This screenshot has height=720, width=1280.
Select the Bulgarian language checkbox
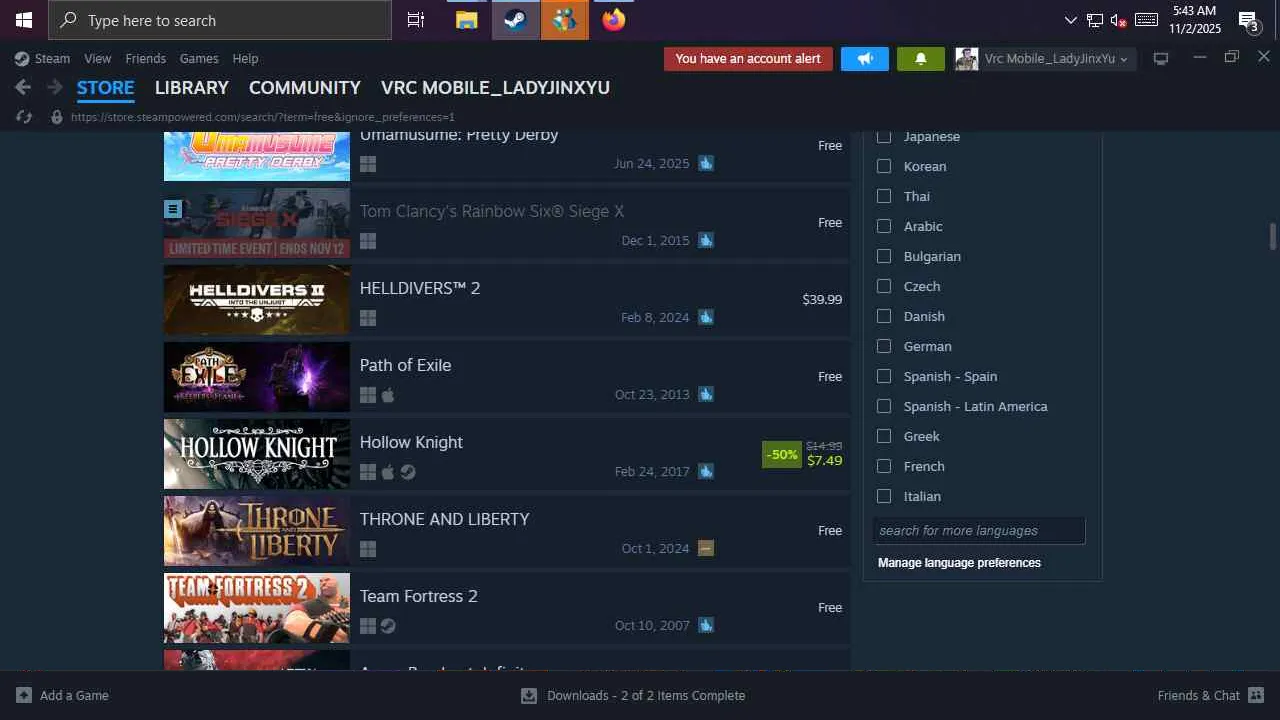pyautogui.click(x=884, y=256)
